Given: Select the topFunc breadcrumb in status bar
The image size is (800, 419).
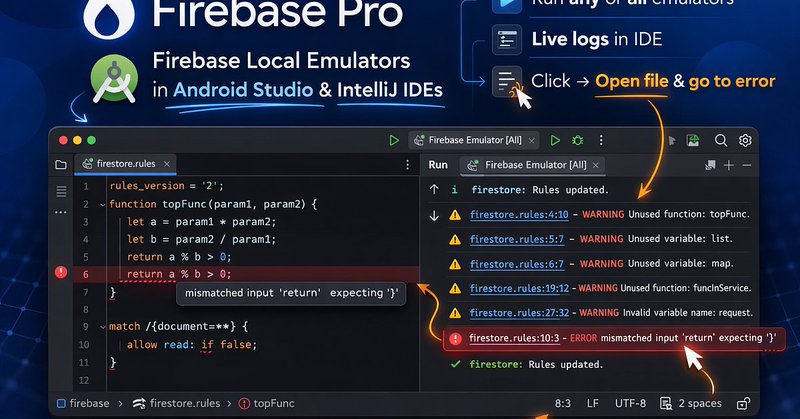Looking at the screenshot, I should click(267, 404).
